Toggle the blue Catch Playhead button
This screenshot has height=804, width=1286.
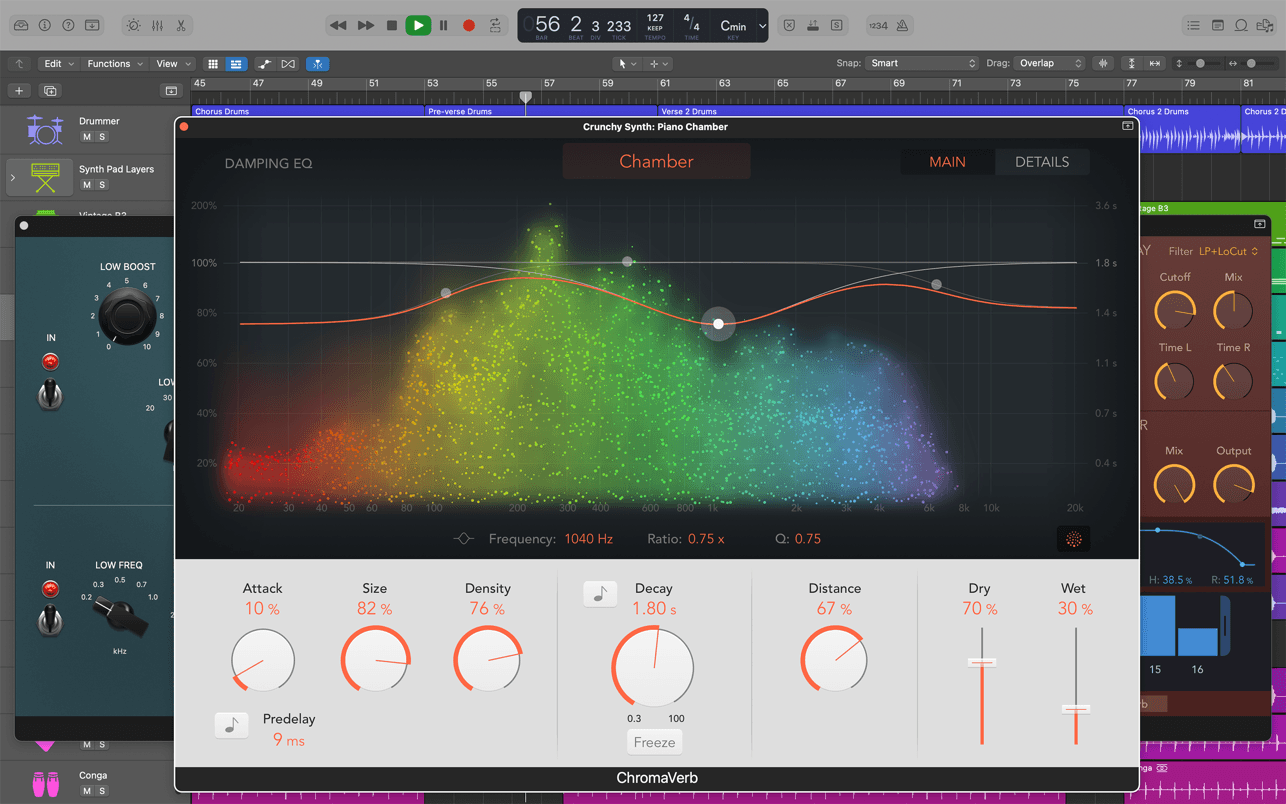[317, 64]
